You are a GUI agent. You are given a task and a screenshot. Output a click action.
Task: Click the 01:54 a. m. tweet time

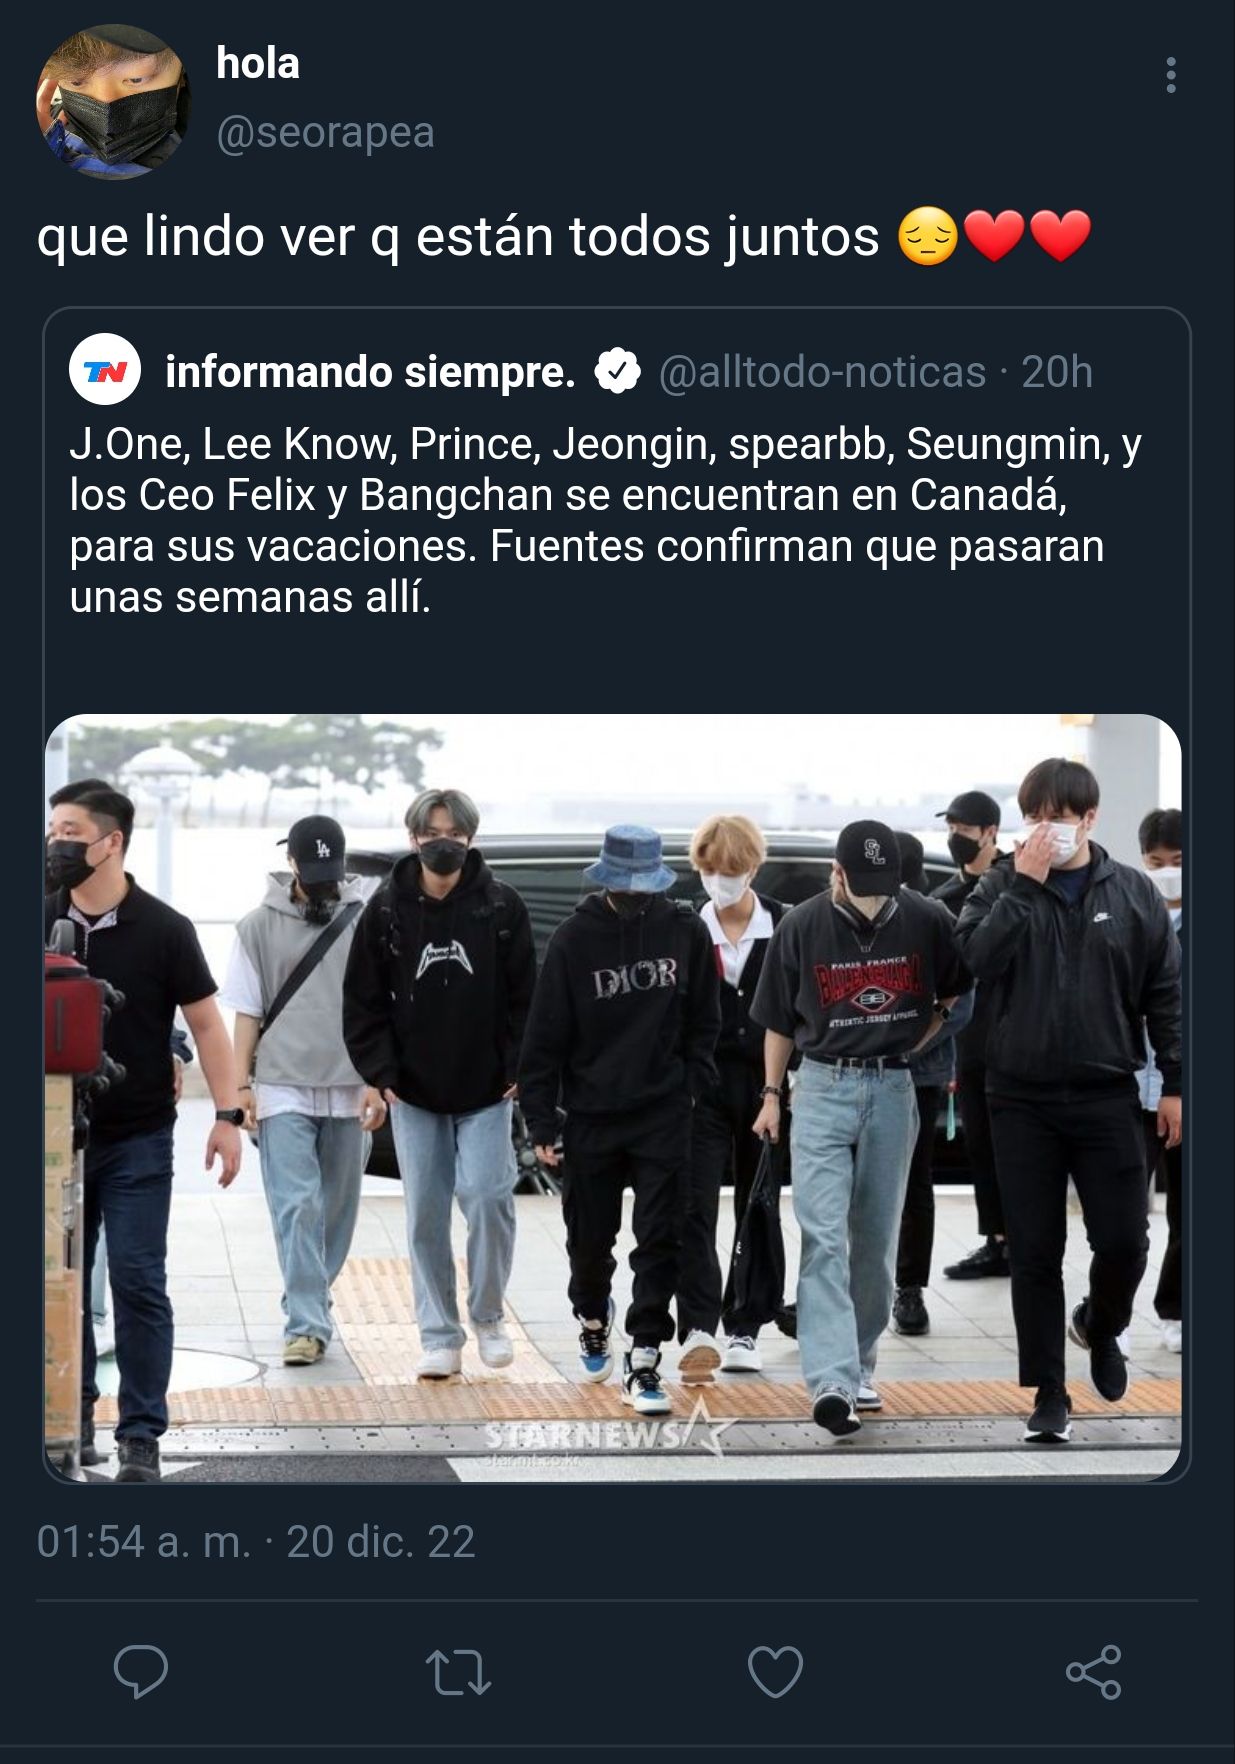(x=144, y=1541)
